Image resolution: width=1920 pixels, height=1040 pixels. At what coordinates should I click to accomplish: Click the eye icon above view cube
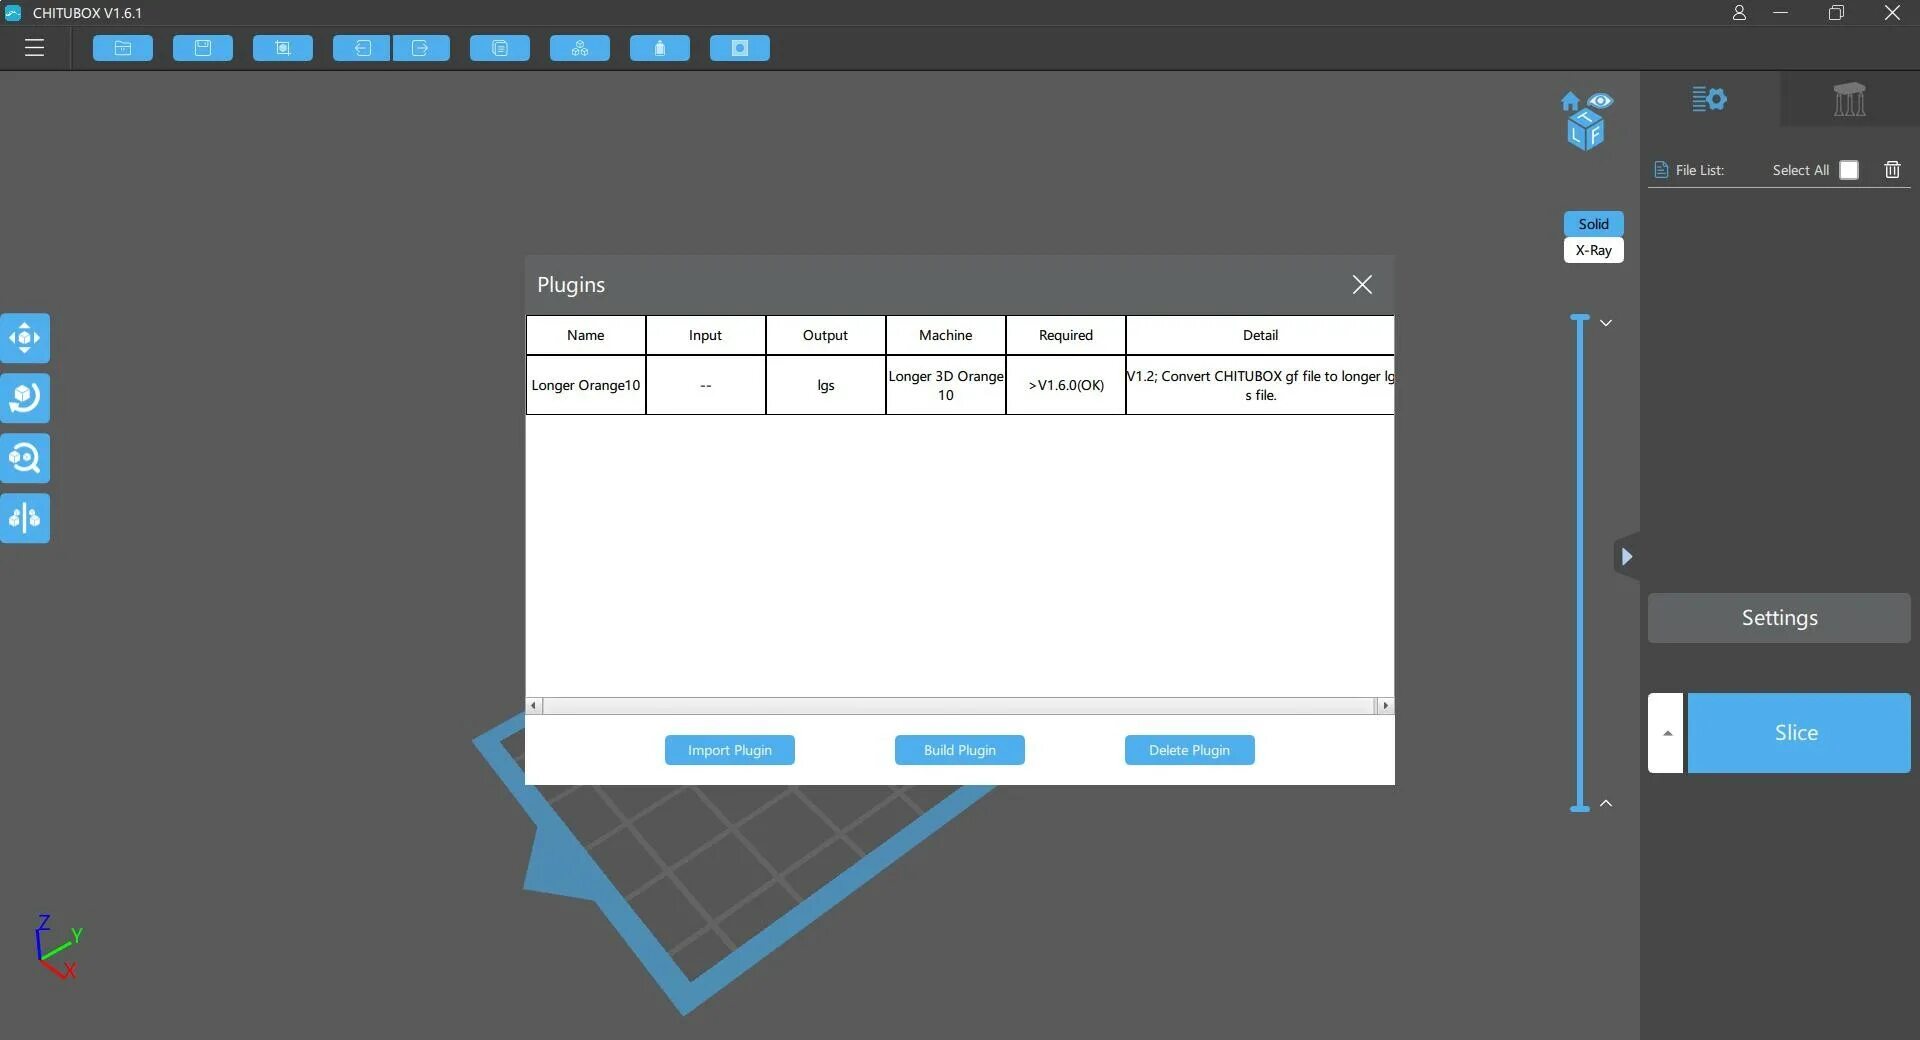1600,101
